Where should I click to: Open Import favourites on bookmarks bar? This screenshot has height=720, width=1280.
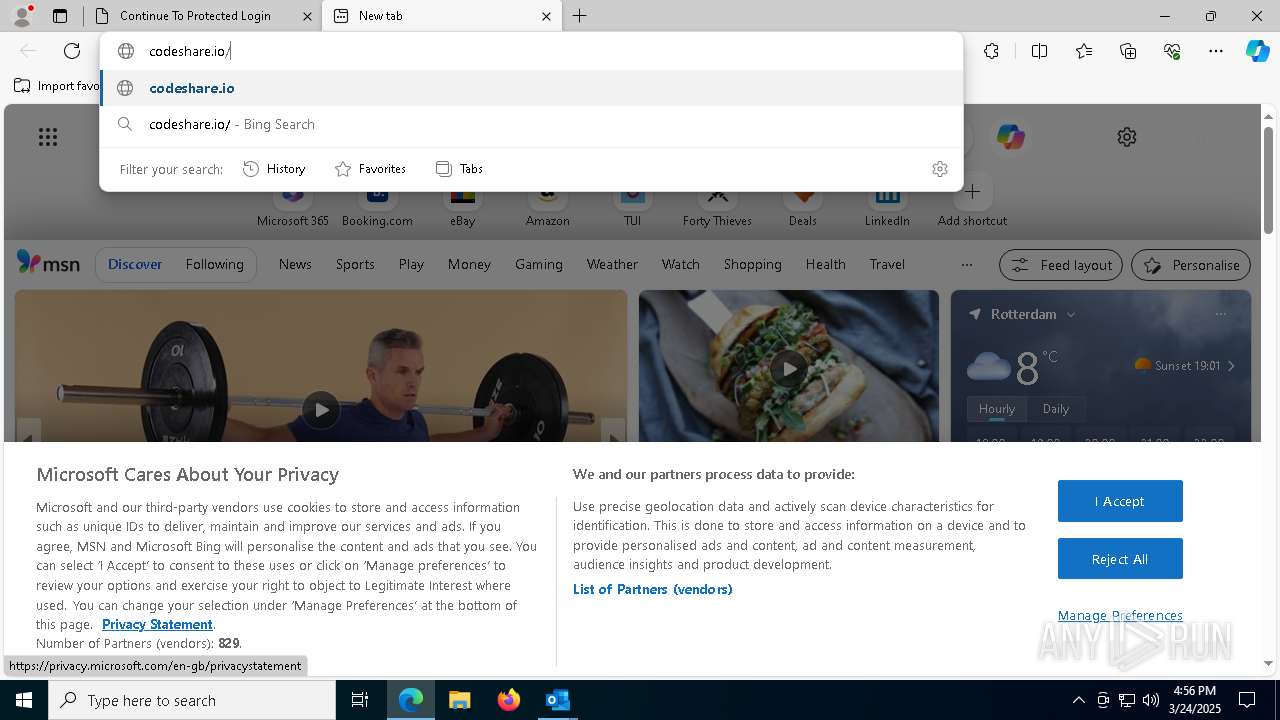(x=57, y=86)
